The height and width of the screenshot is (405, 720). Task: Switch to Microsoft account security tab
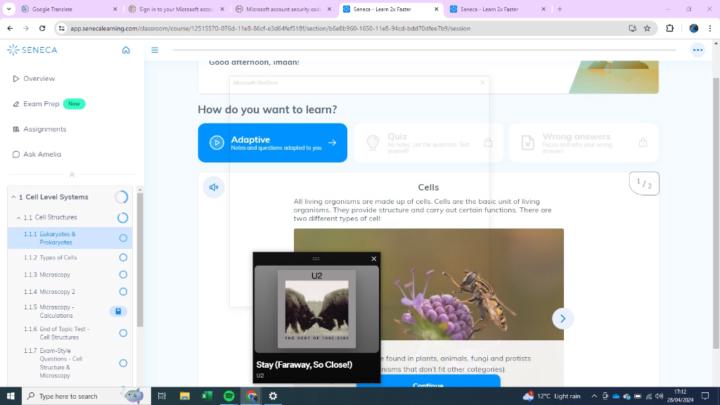click(283, 9)
